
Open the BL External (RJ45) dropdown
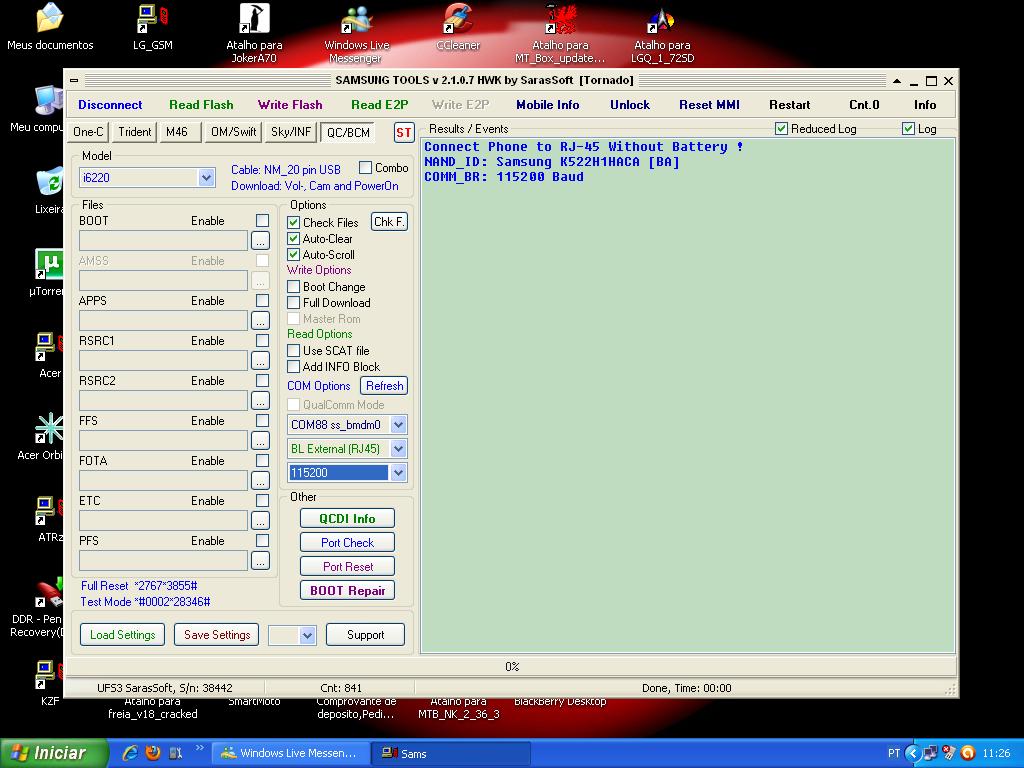[398, 449]
